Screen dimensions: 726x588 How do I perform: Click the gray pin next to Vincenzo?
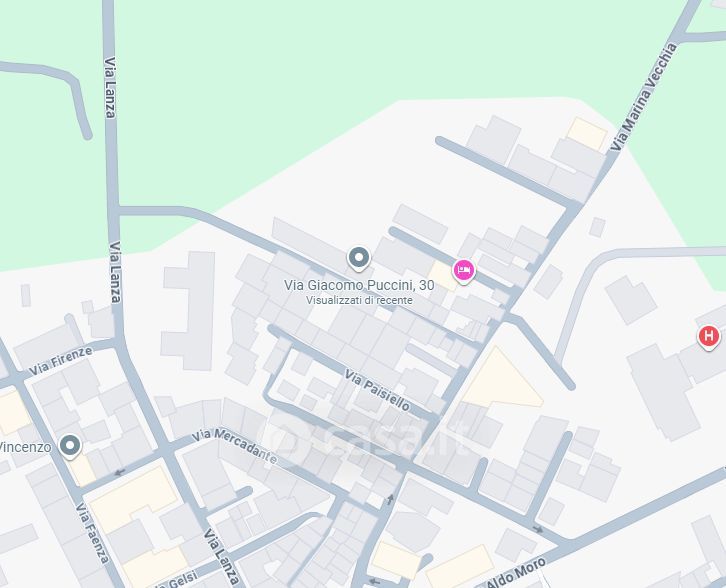[70, 446]
